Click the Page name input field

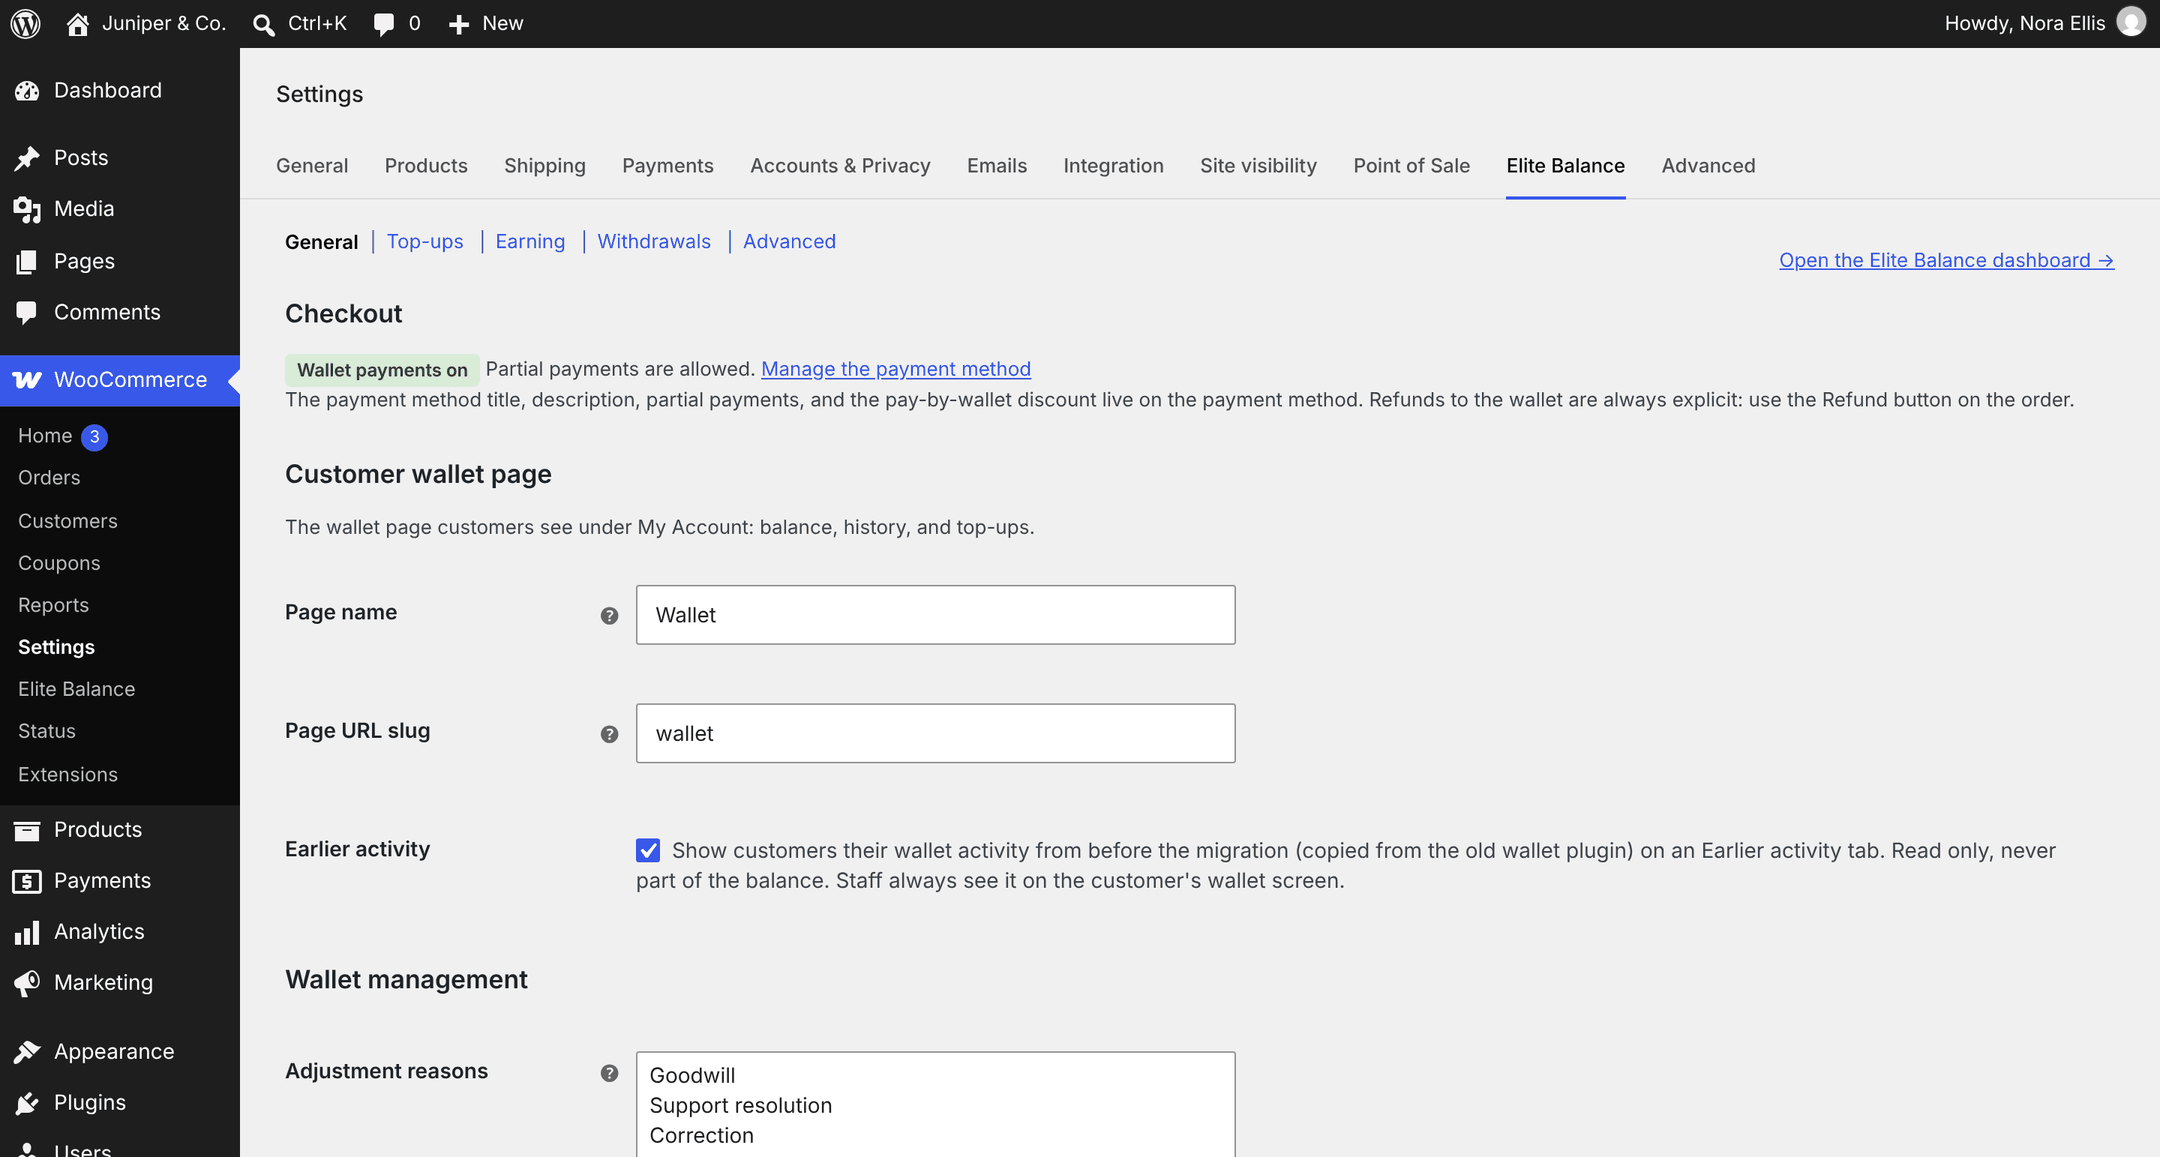936,615
